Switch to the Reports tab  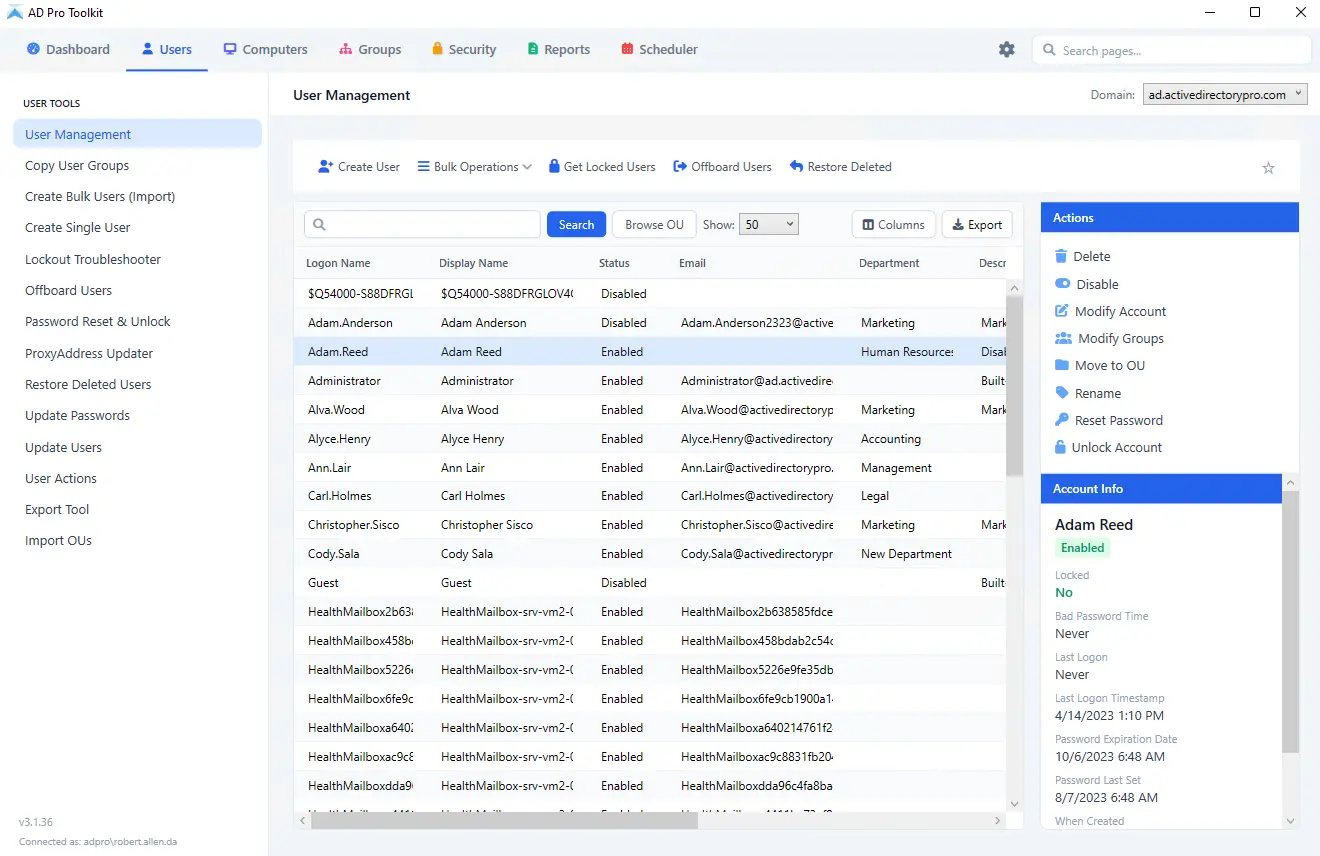558,49
